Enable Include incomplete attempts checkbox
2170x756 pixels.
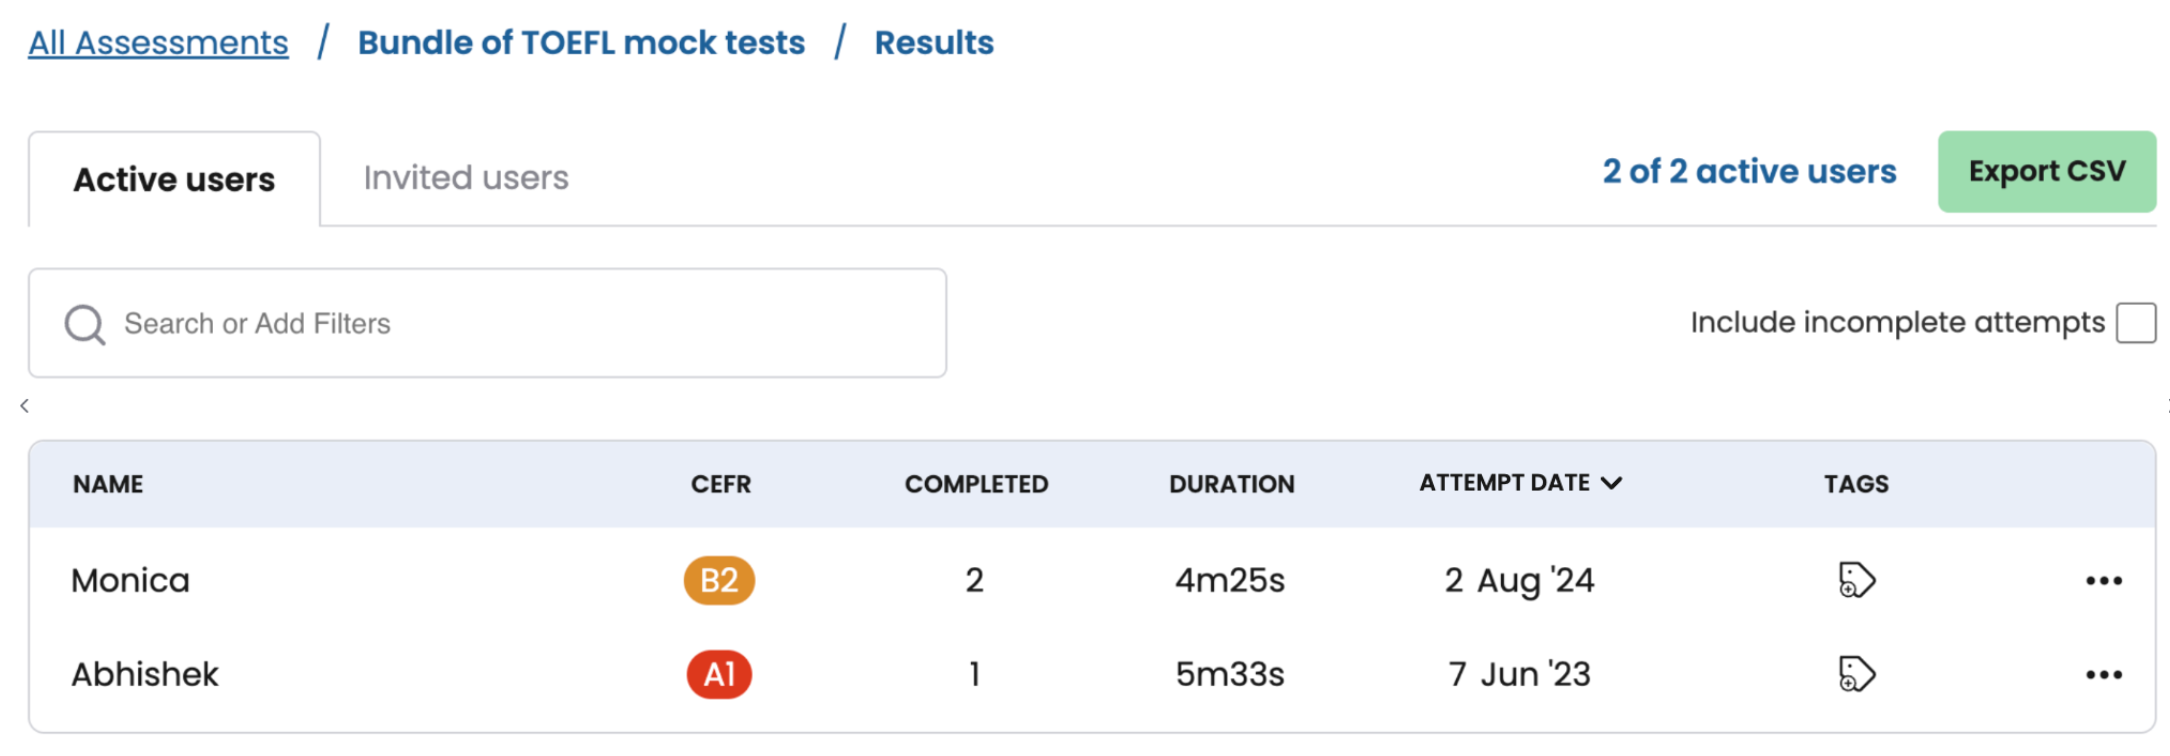point(2135,323)
